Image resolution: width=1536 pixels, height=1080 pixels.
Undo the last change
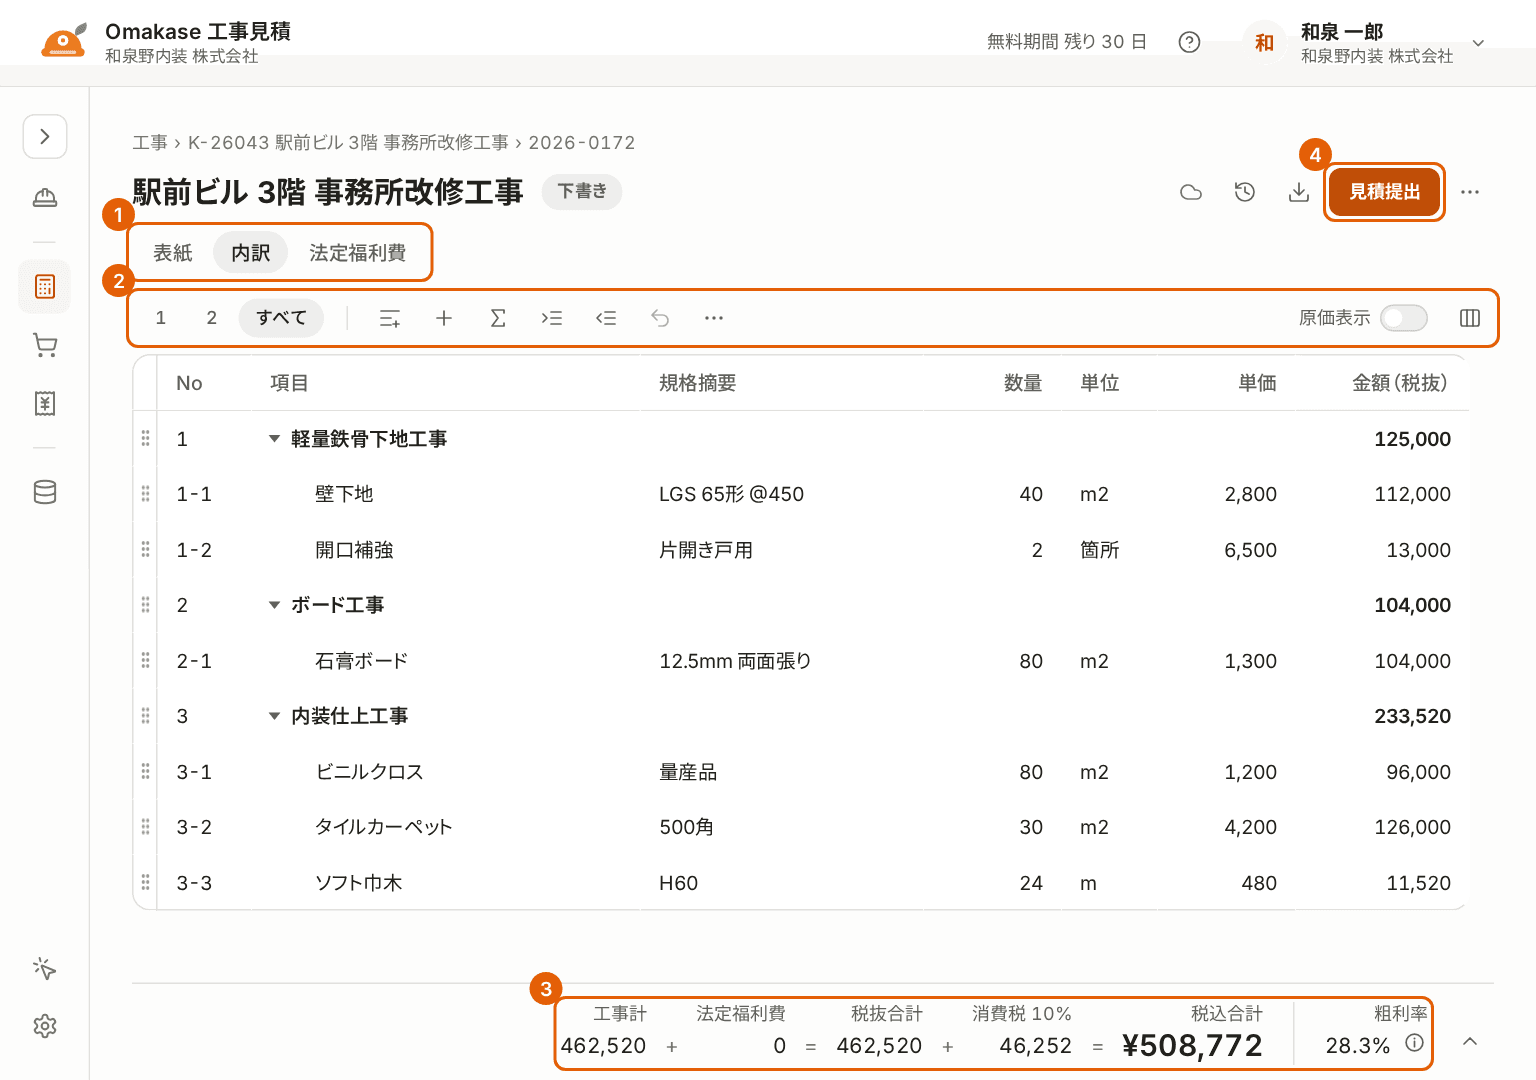[x=660, y=318]
